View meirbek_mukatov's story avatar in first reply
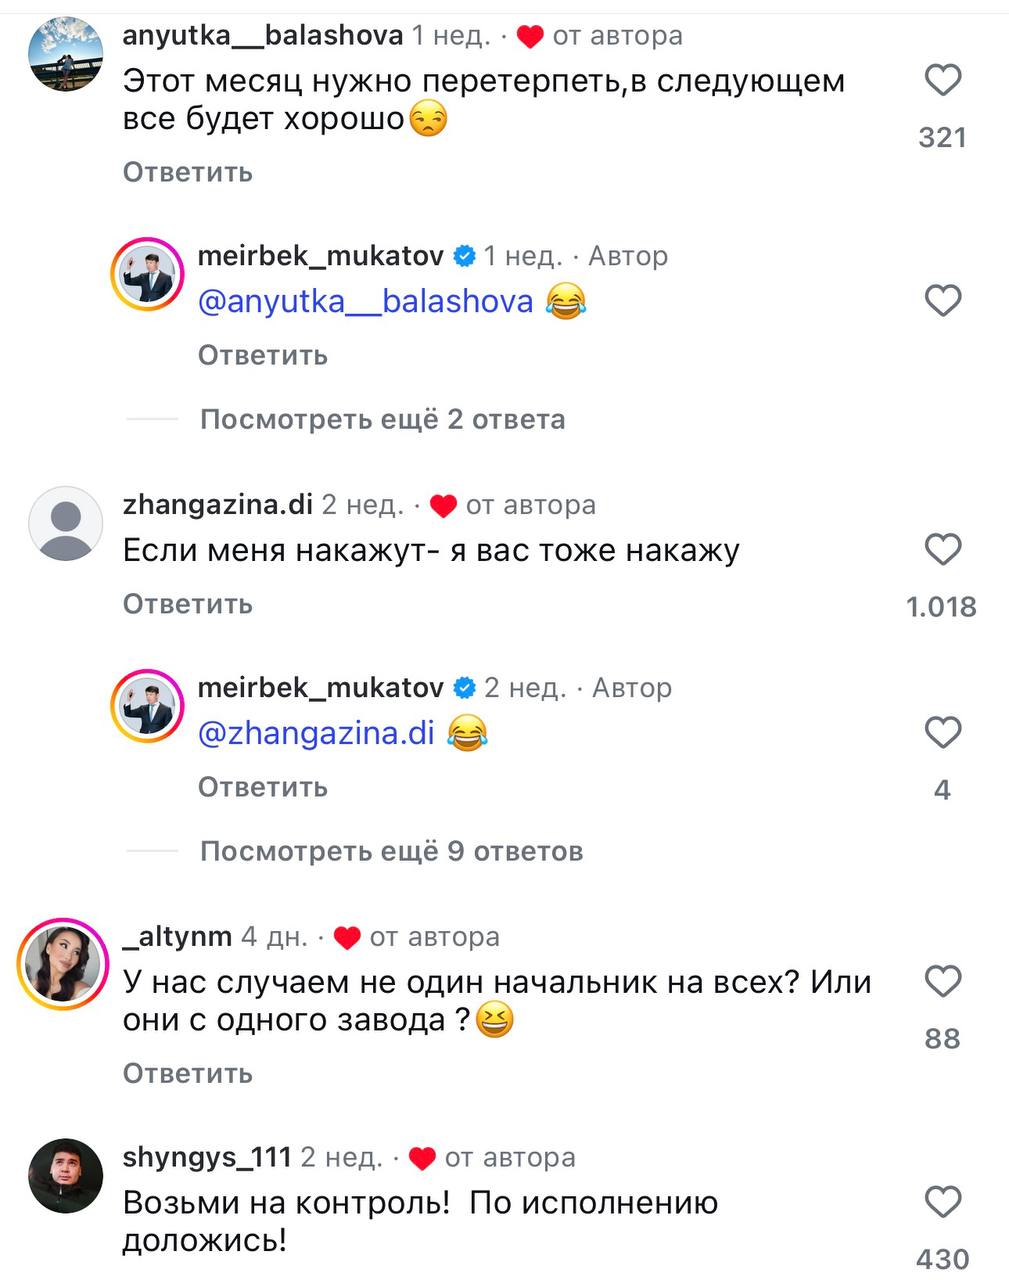The width and height of the screenshot is (1009, 1280). point(147,275)
